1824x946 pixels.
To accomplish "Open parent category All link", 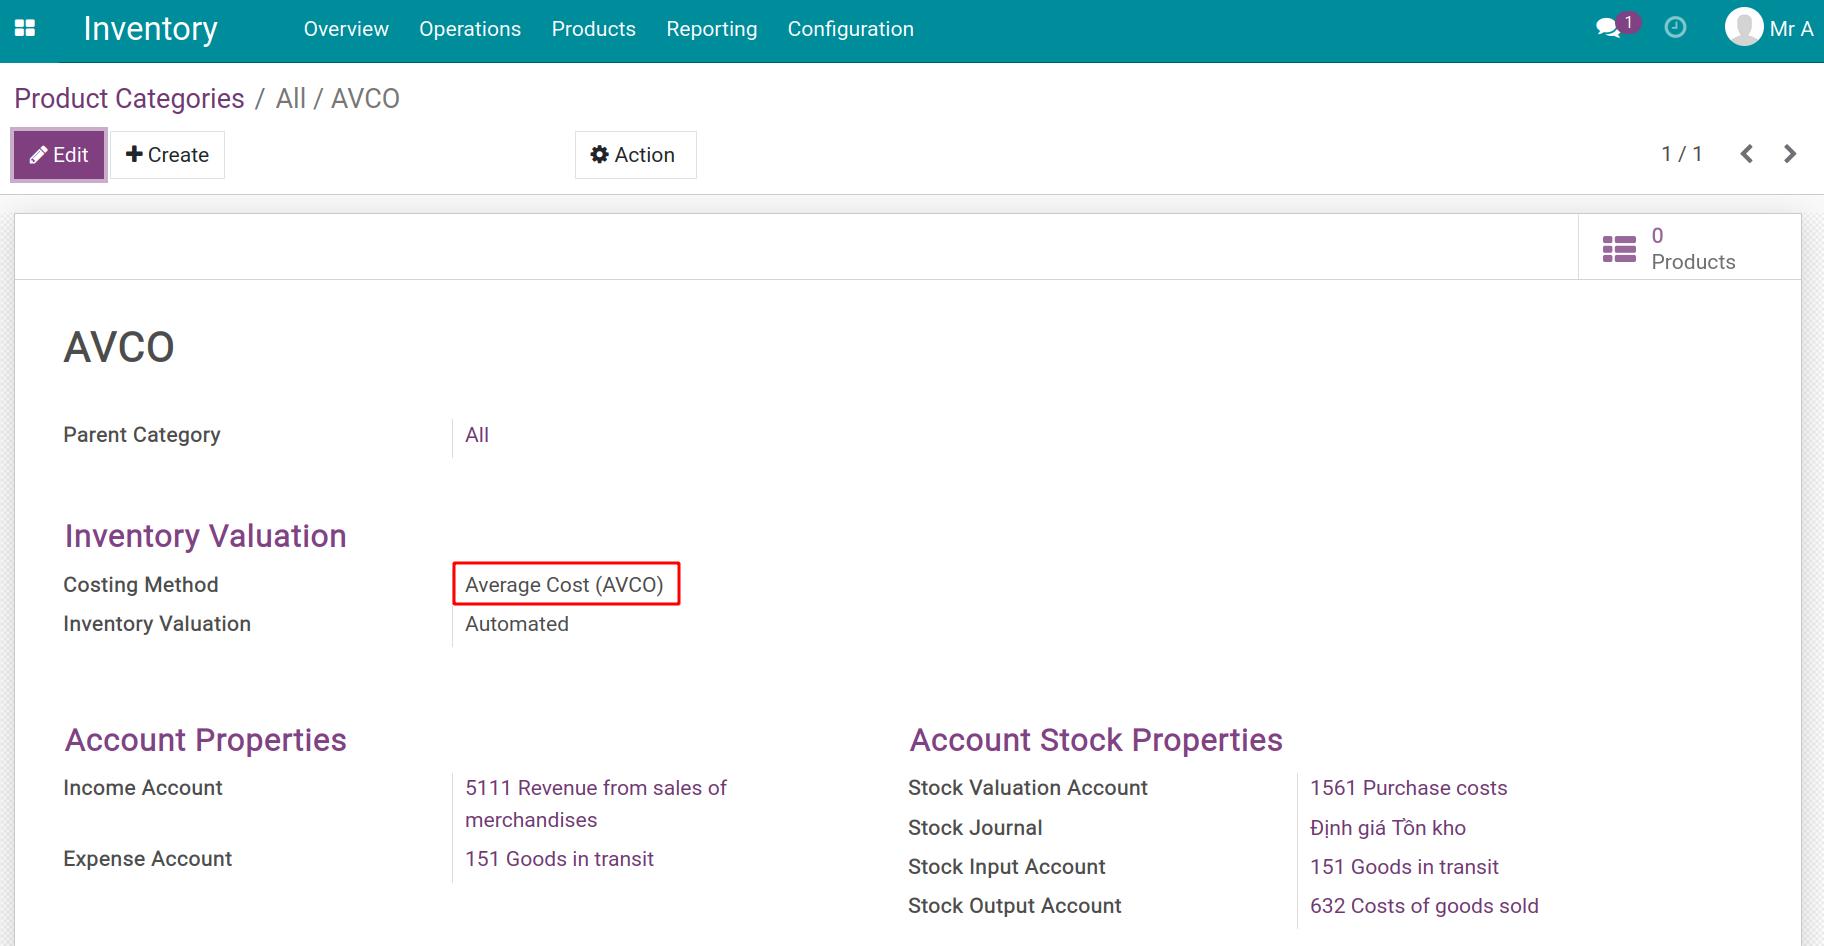I will tap(477, 435).
